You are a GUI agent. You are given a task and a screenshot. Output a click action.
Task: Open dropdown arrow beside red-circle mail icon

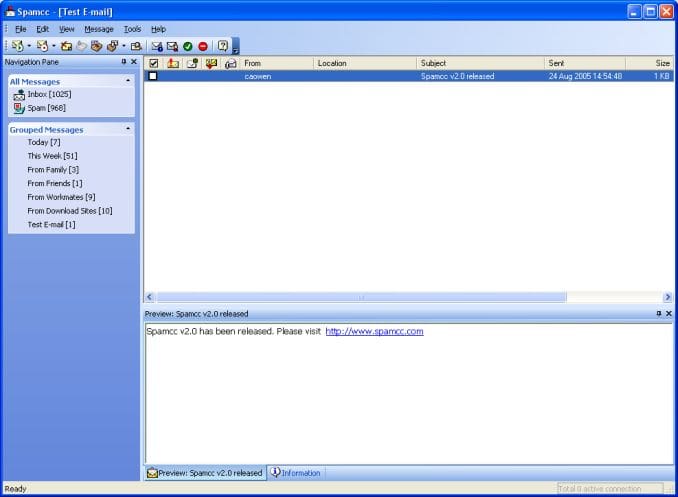click(54, 46)
